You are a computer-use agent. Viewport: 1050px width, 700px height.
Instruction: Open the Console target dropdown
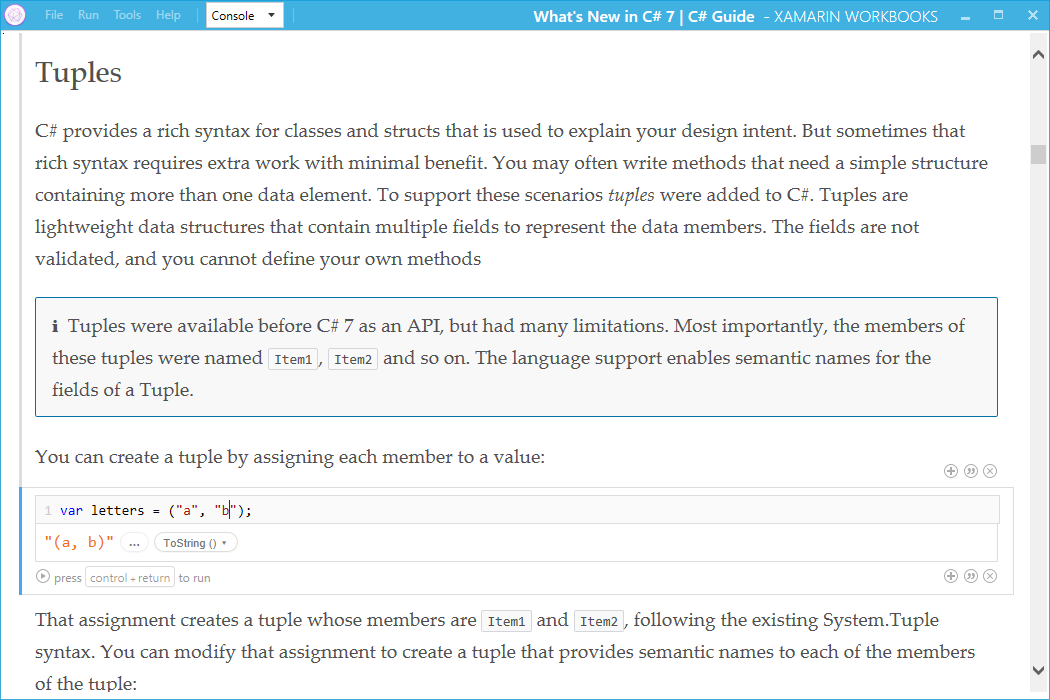tap(244, 16)
